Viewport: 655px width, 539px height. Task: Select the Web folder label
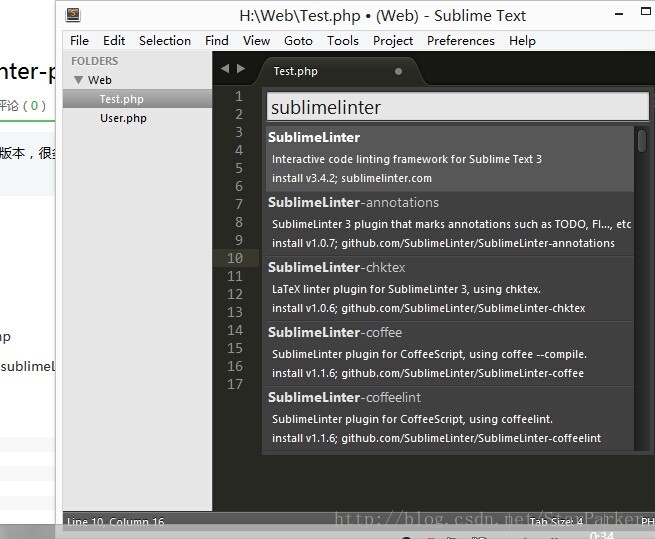click(x=99, y=80)
